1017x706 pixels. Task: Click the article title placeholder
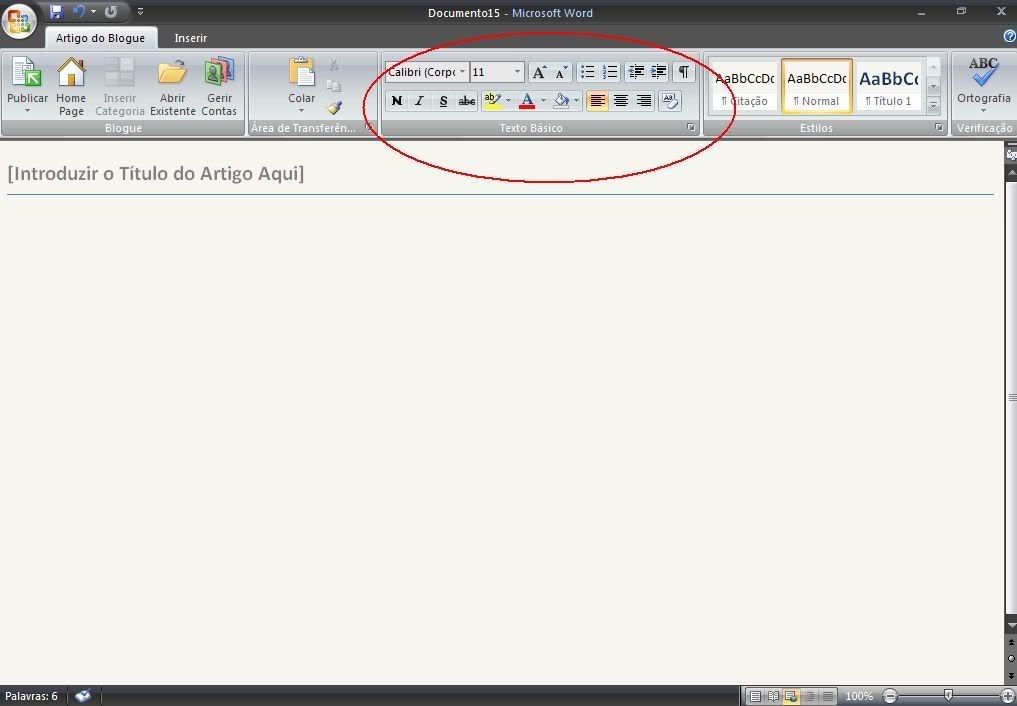click(156, 174)
